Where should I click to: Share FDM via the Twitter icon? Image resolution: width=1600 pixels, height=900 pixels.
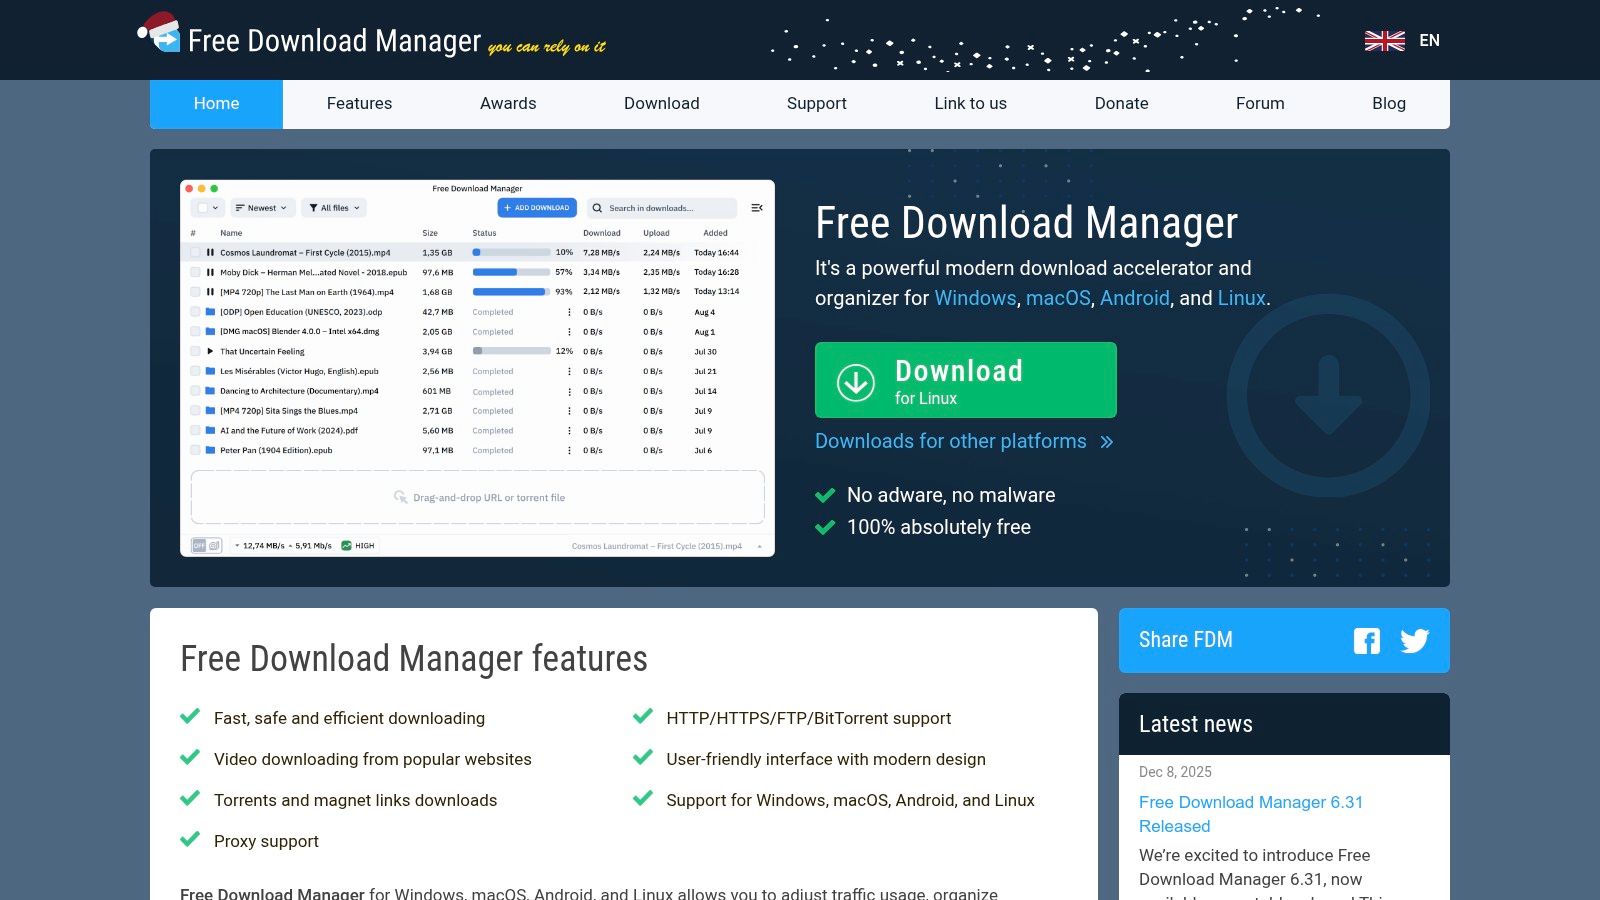point(1415,641)
